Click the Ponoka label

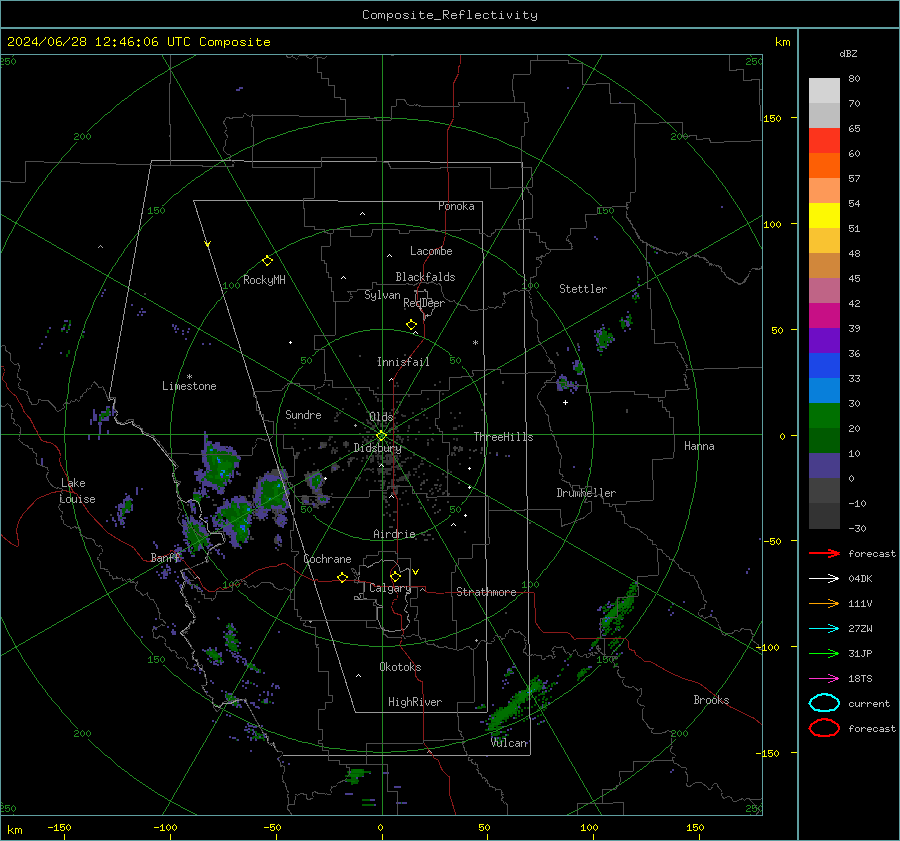pyautogui.click(x=456, y=206)
